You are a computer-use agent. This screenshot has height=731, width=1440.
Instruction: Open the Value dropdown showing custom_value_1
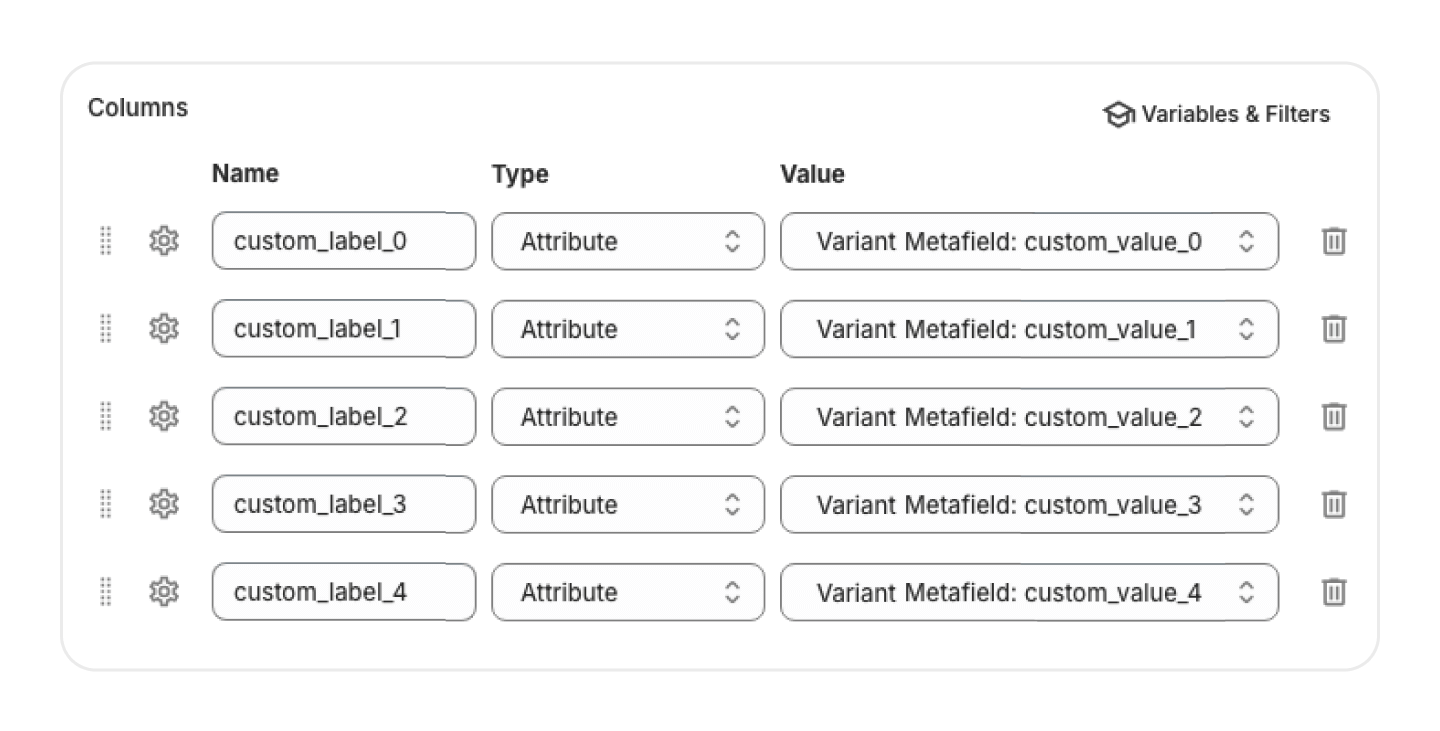coord(1029,329)
